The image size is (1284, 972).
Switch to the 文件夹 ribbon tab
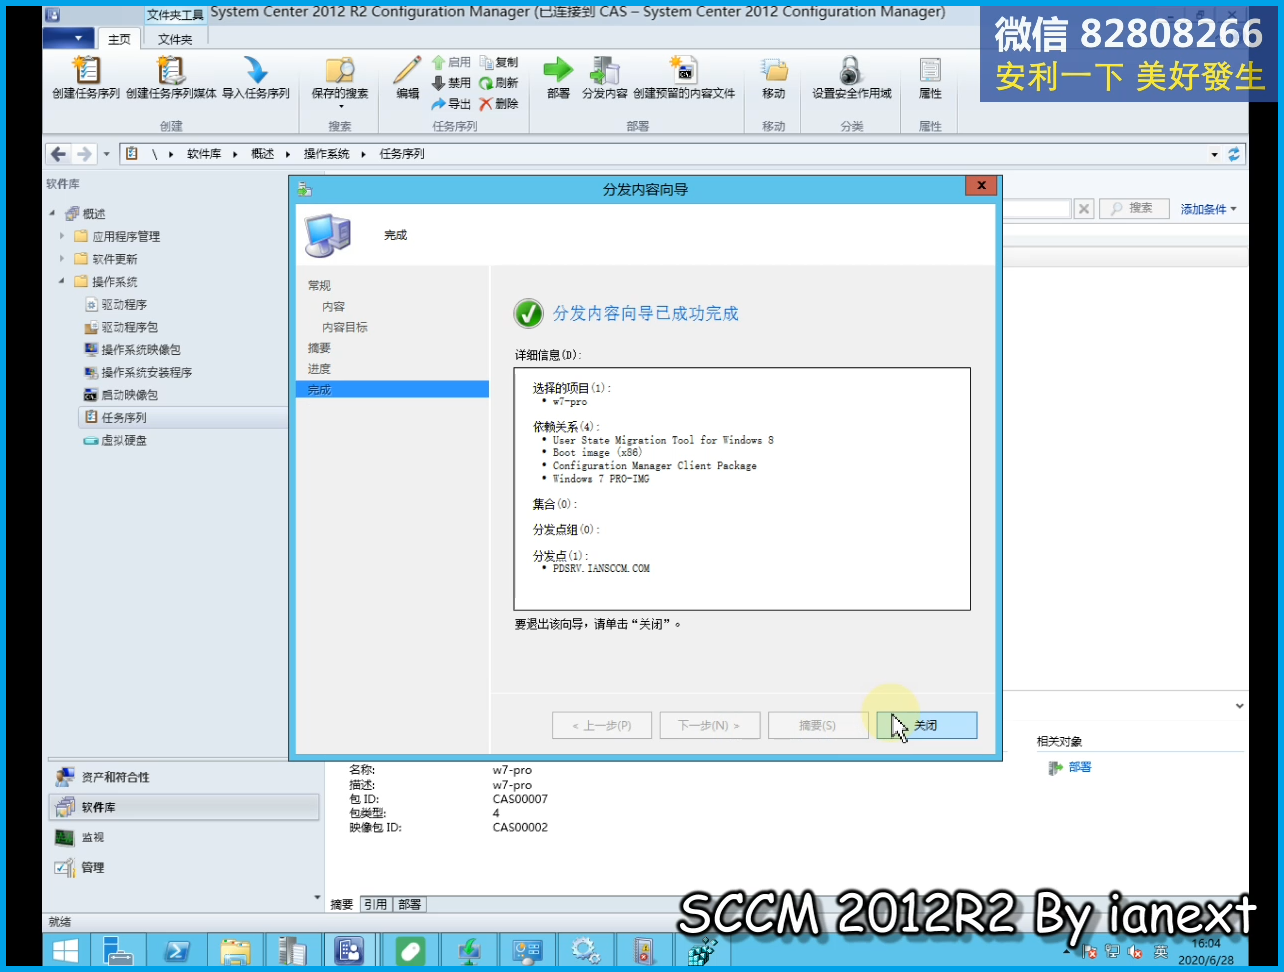(x=175, y=39)
